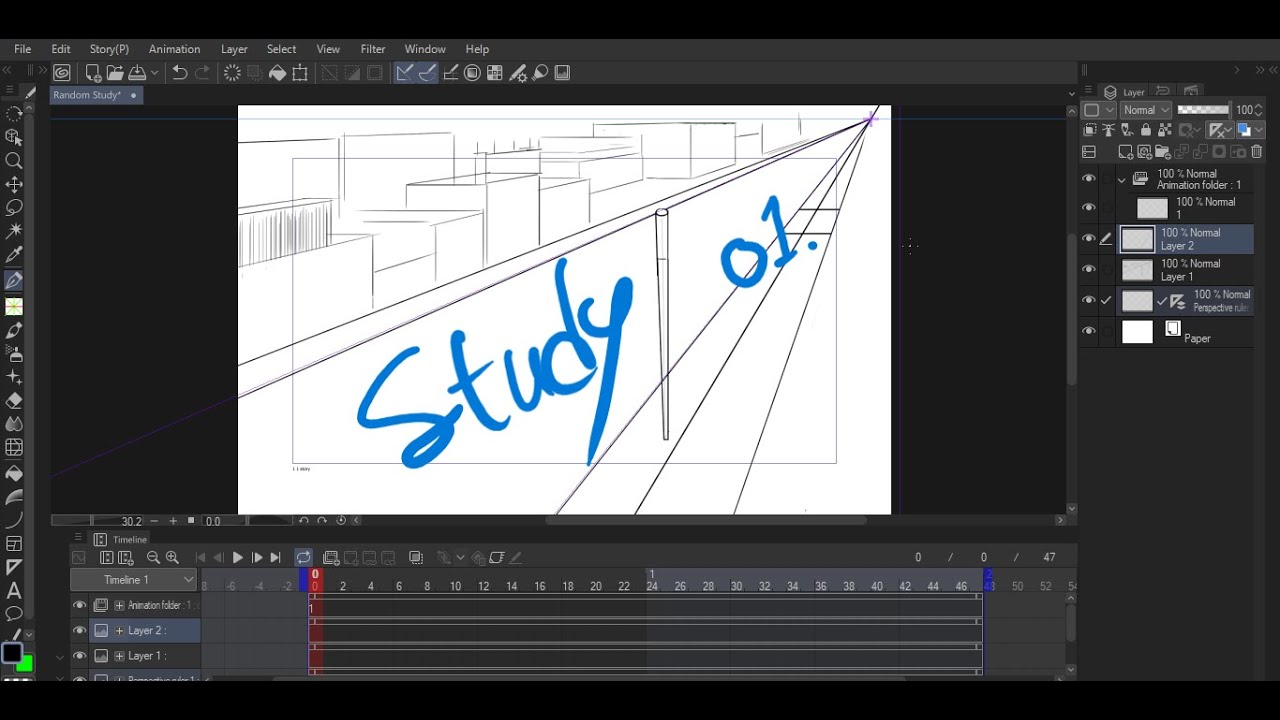Click the Fill bucket icon in command bar

(277, 73)
